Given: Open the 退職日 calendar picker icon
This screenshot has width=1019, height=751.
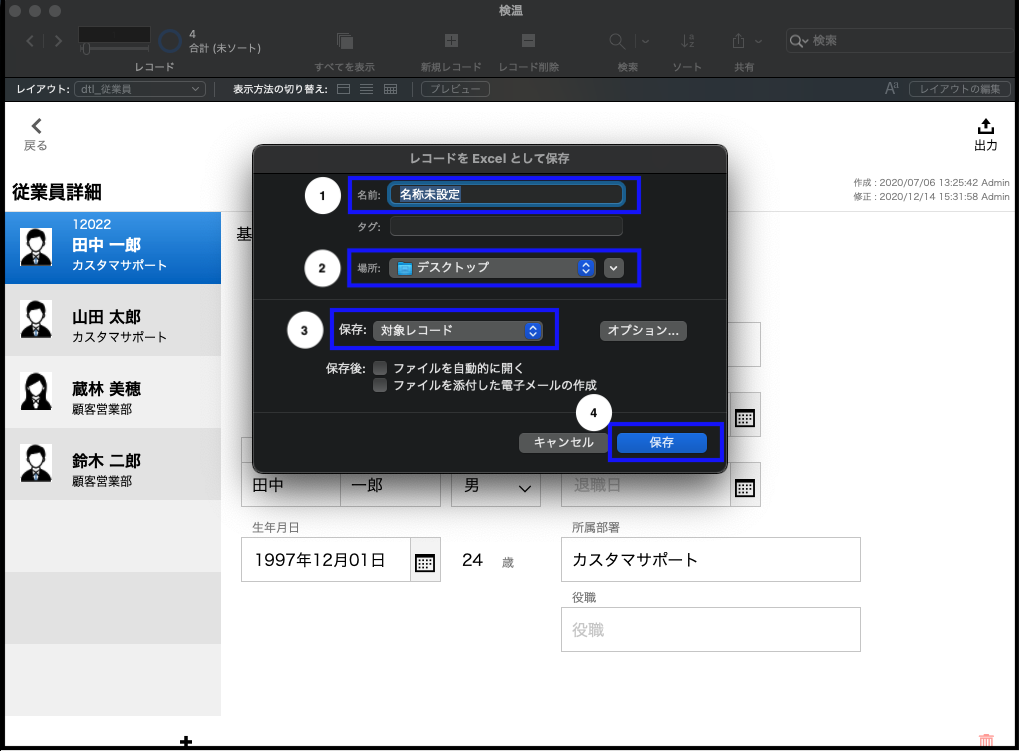Looking at the screenshot, I should click(x=744, y=488).
